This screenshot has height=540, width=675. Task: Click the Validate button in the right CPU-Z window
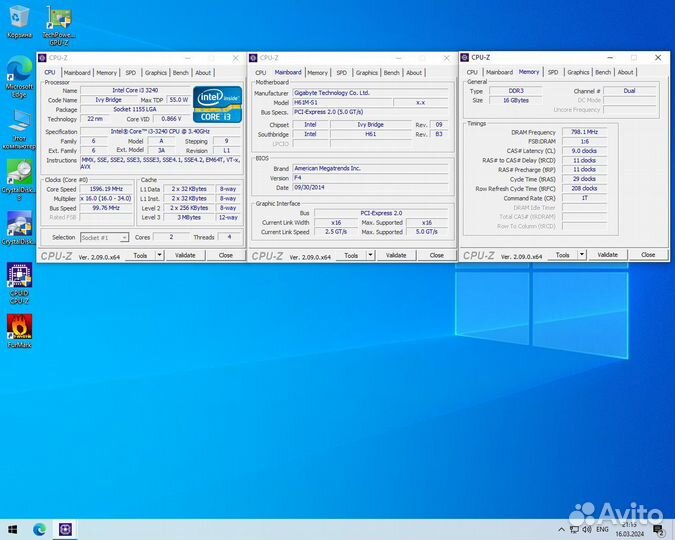[607, 255]
